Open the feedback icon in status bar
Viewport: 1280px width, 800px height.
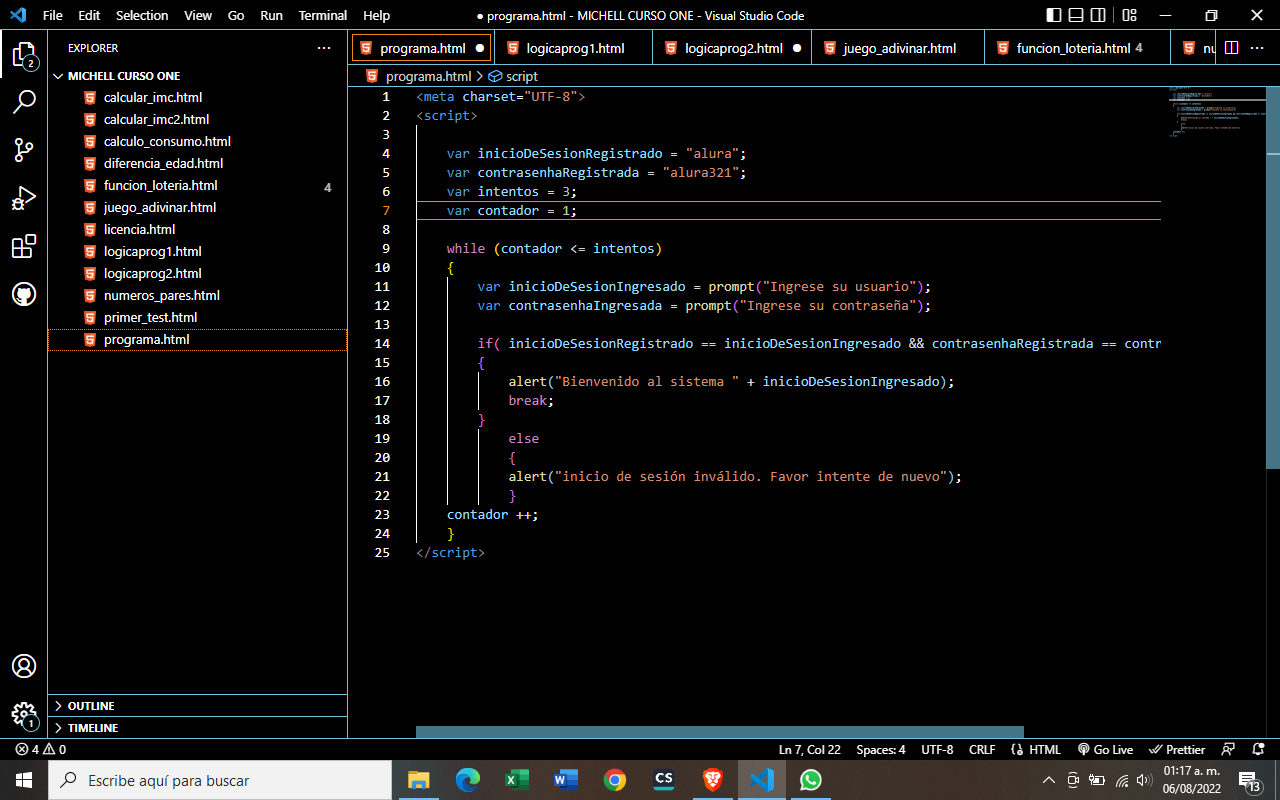[1229, 749]
